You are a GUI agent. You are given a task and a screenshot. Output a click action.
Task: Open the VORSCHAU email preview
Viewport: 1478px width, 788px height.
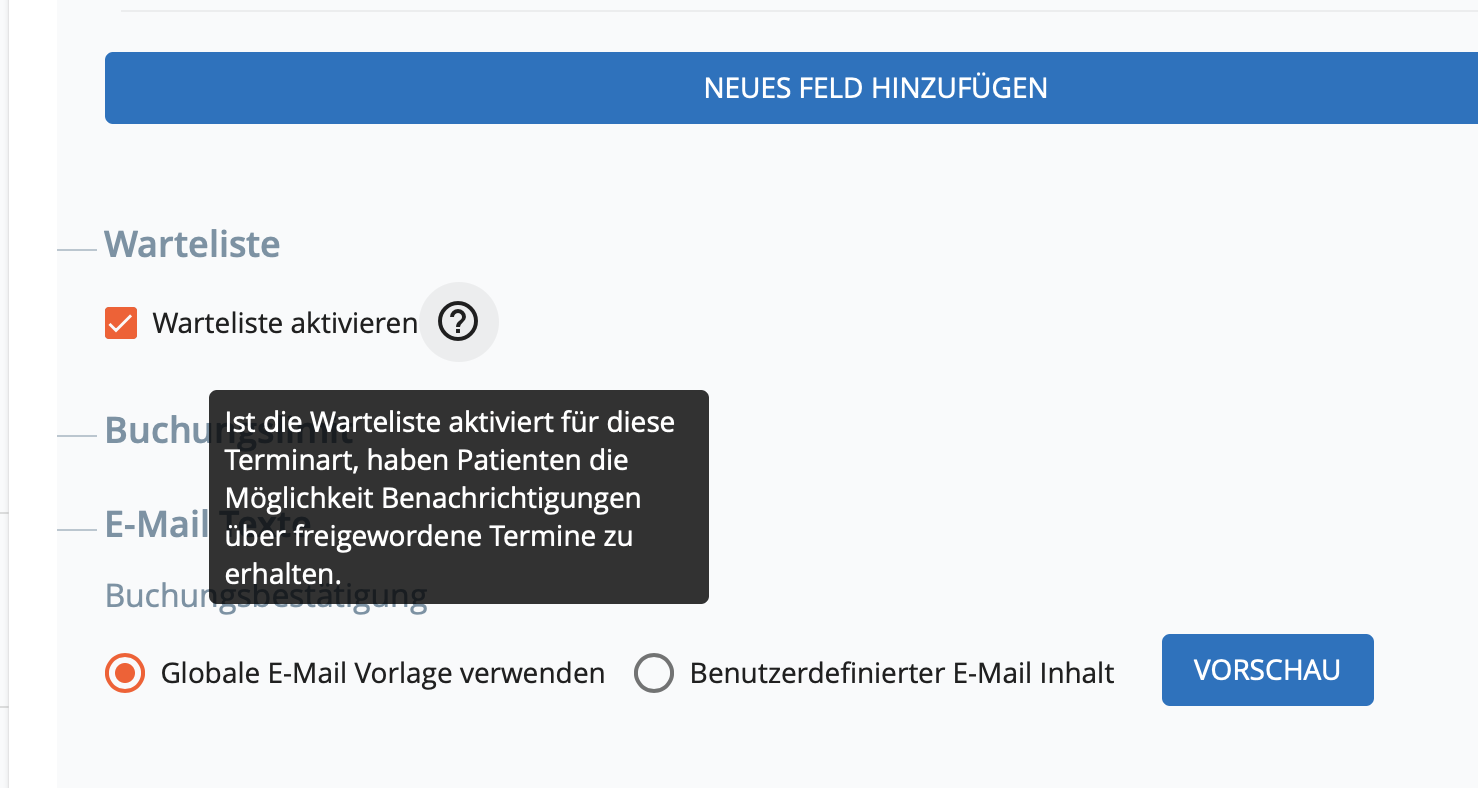pos(1267,670)
